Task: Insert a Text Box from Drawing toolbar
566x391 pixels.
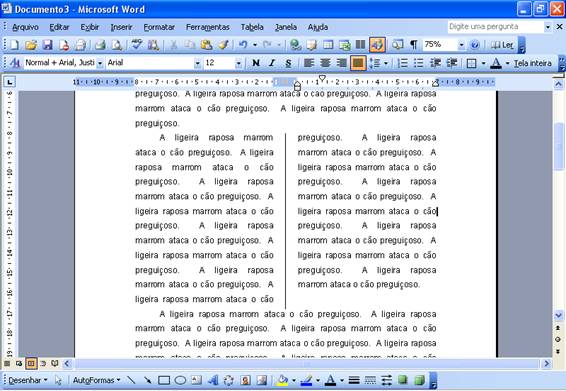Action: point(197,380)
